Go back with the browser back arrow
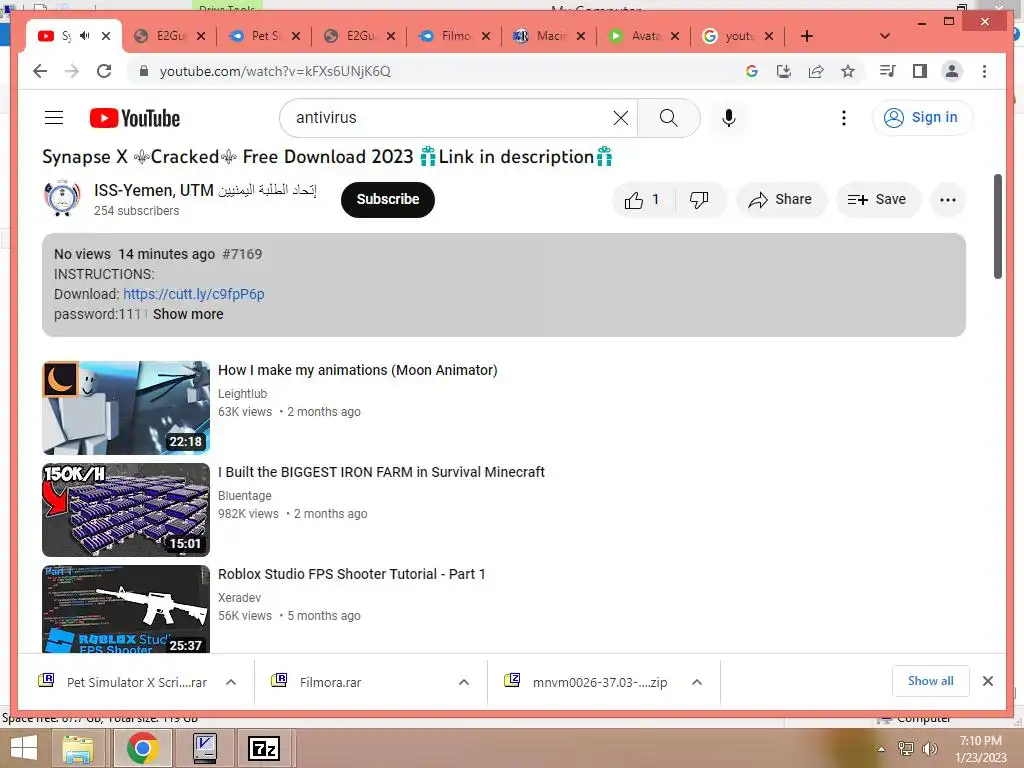This screenshot has width=1024, height=768. [x=40, y=71]
